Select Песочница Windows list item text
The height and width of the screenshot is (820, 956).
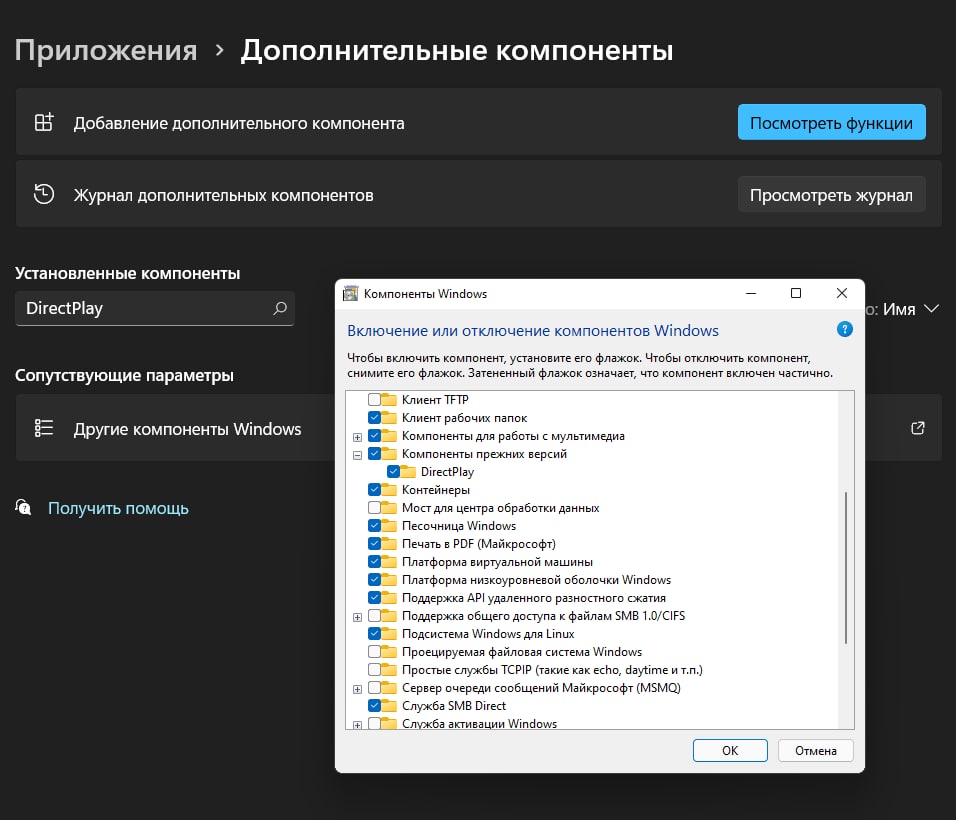(x=458, y=526)
